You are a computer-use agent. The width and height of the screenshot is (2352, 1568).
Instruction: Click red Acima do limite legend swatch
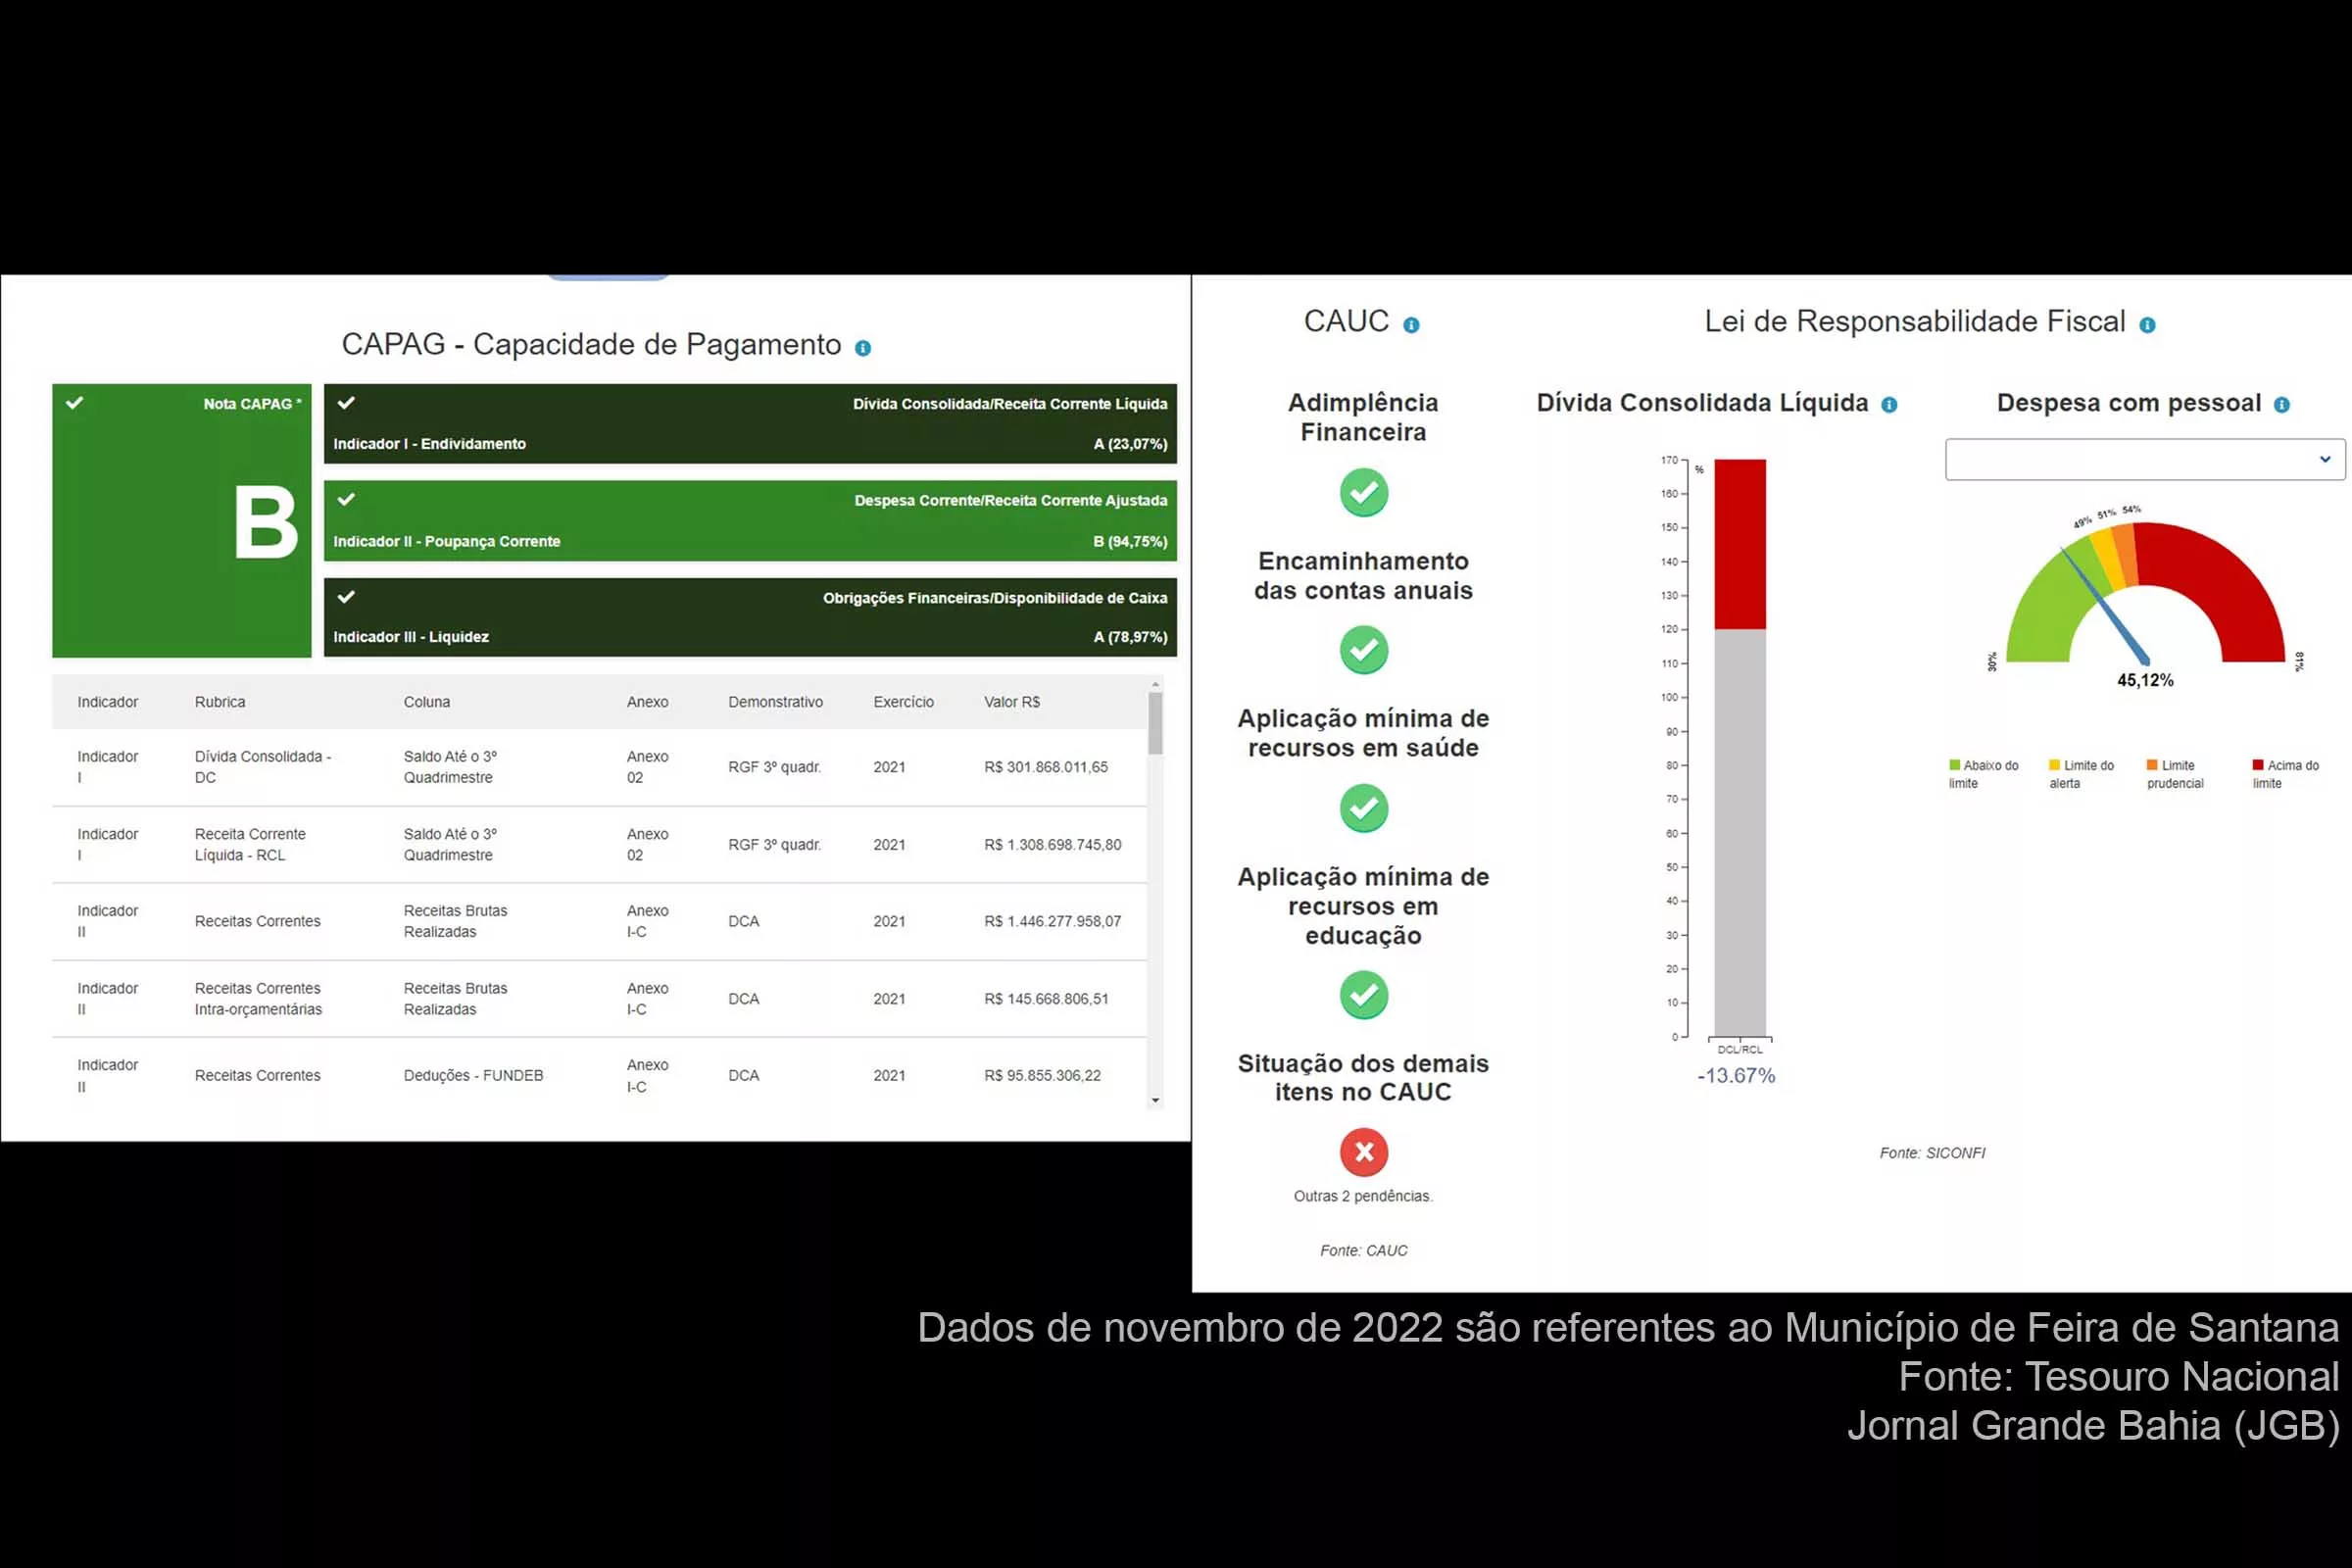[2257, 765]
